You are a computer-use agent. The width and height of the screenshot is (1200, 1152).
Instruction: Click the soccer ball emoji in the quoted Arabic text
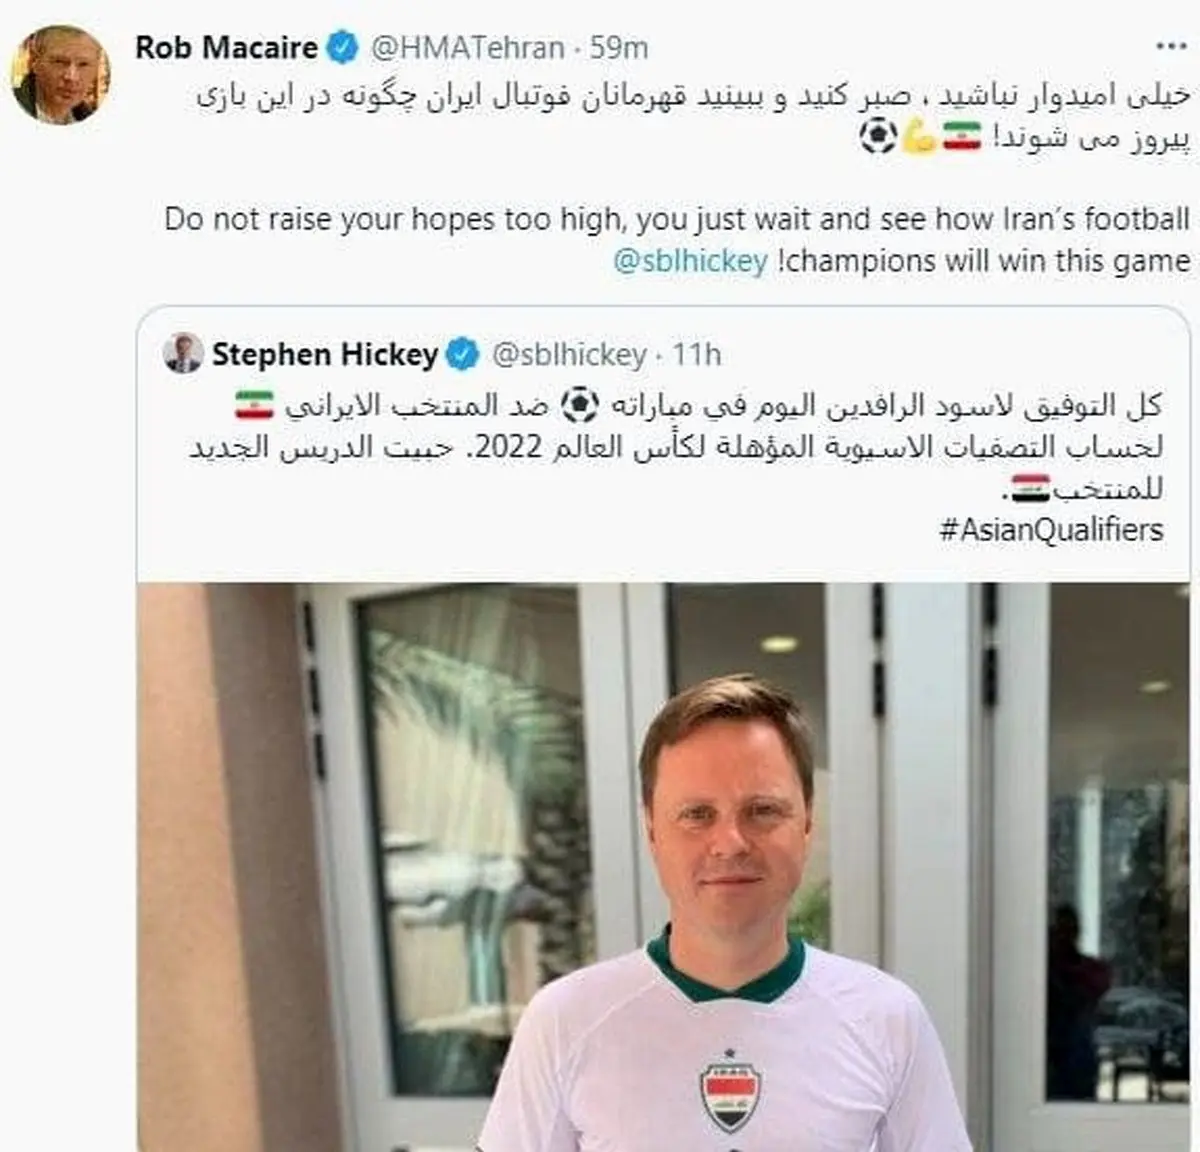(x=580, y=404)
